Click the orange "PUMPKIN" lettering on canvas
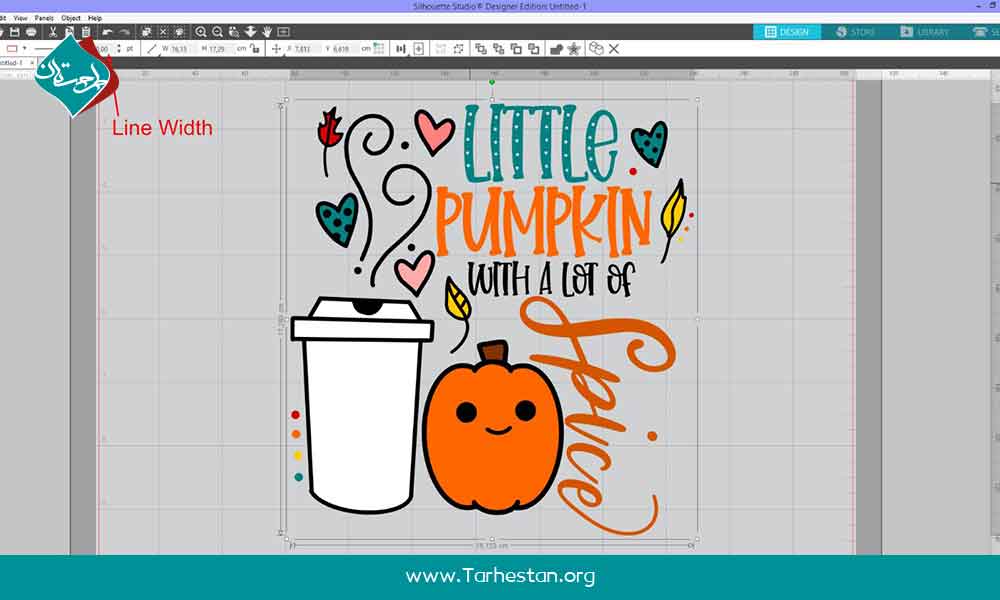The height and width of the screenshot is (600, 1000). point(544,221)
